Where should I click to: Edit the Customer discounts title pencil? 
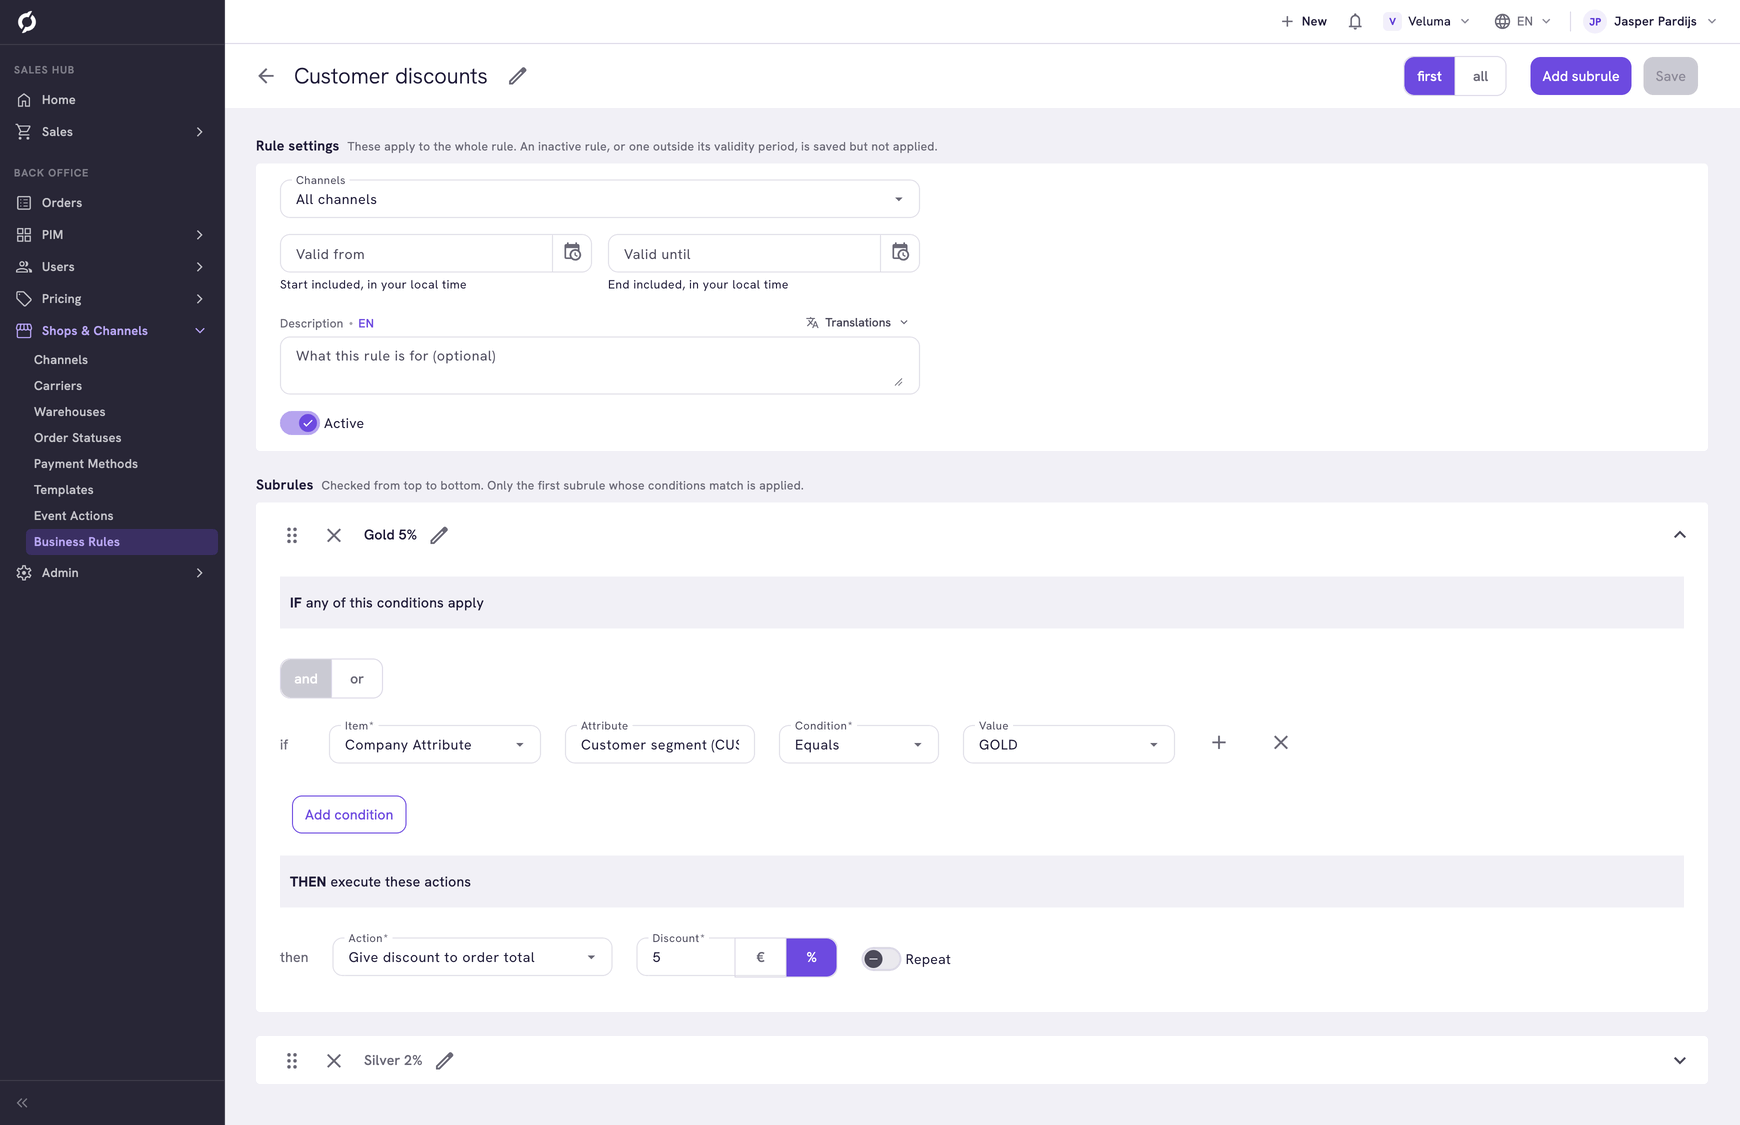[x=517, y=76]
